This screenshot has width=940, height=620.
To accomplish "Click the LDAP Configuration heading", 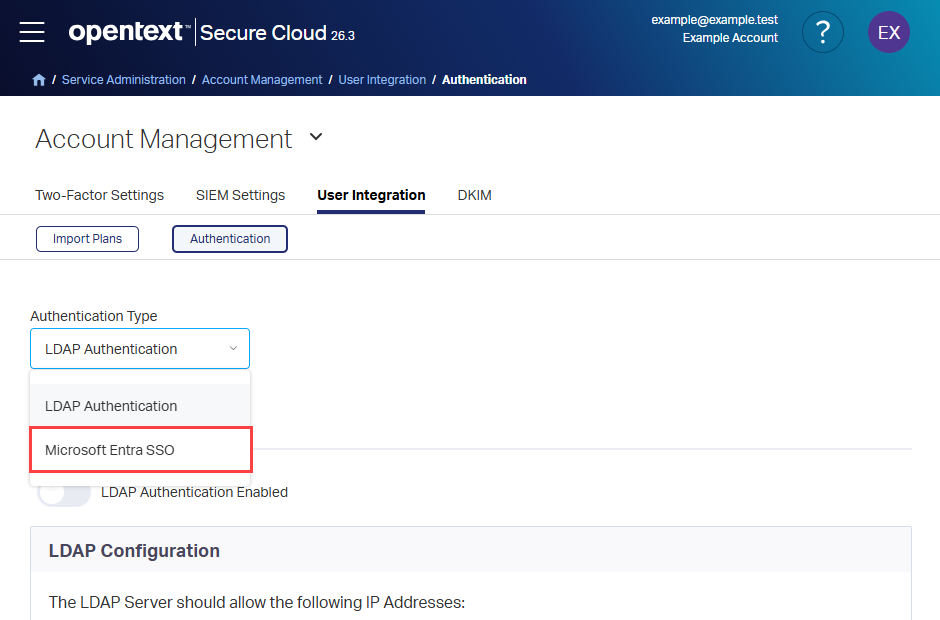I will pos(134,550).
